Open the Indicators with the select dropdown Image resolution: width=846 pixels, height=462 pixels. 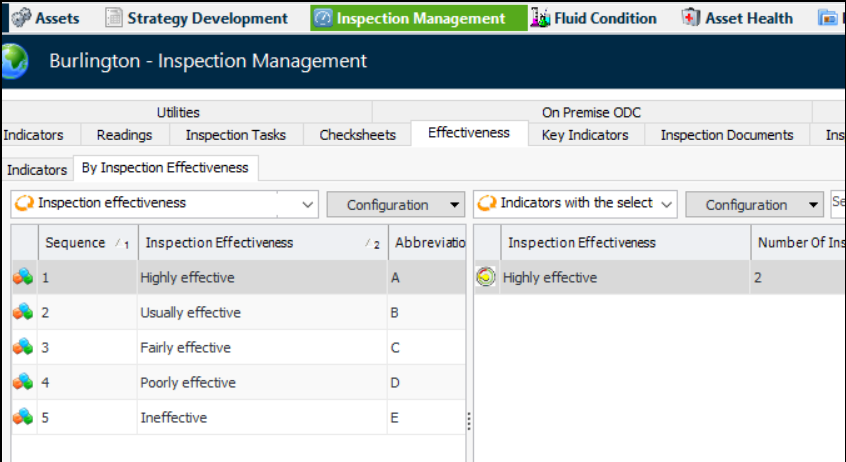(x=666, y=204)
